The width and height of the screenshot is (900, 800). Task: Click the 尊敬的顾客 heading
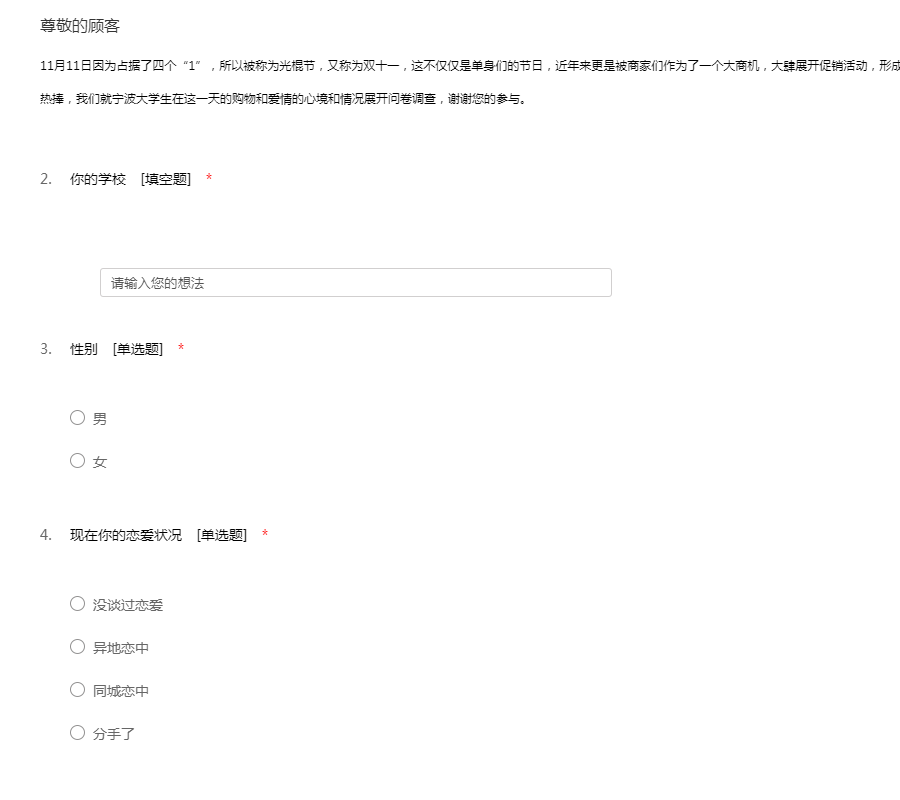coord(80,26)
